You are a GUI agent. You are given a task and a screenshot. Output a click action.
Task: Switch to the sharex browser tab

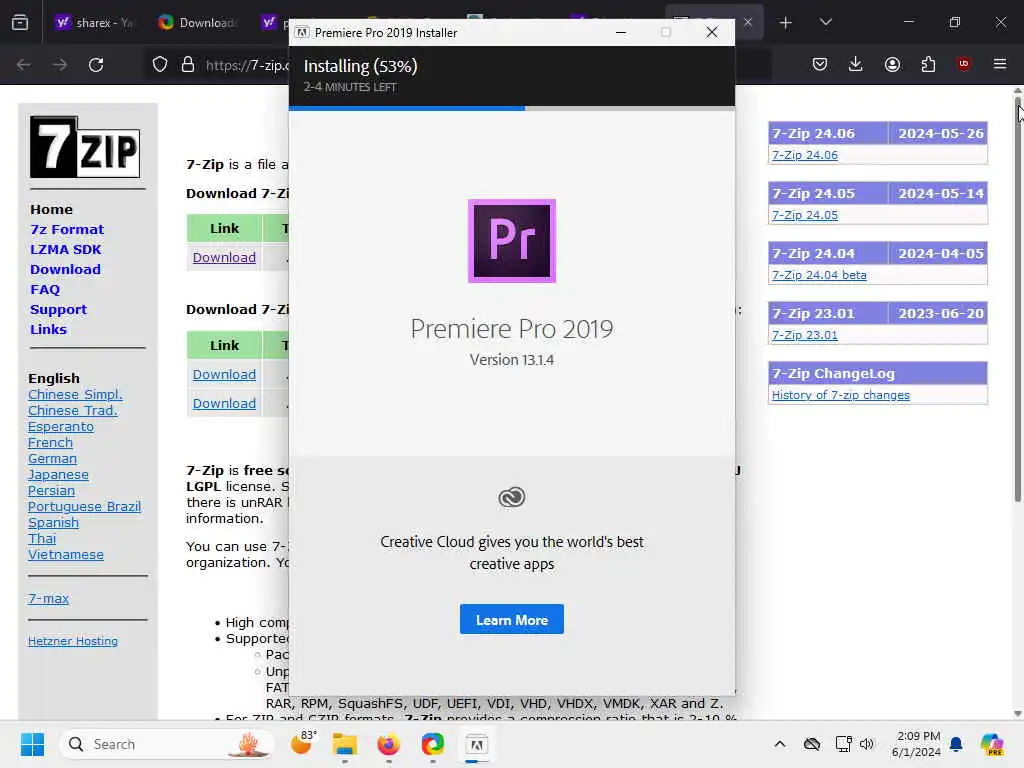(94, 23)
